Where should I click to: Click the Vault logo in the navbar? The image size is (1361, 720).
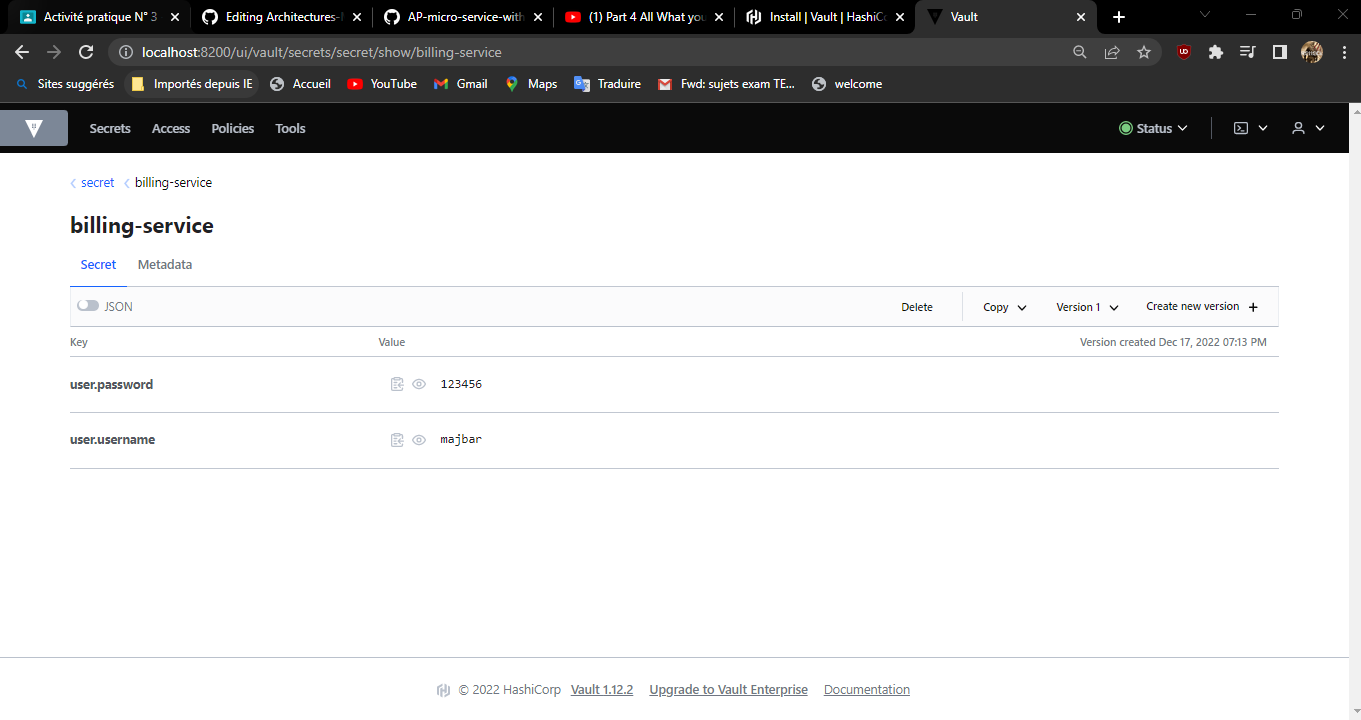[x=34, y=127]
